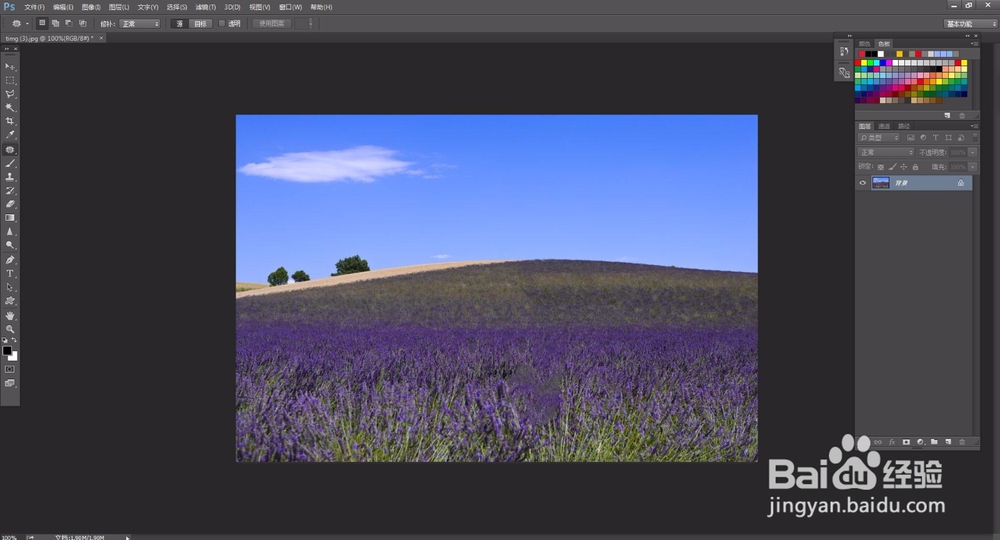Select the Hand tool
1000x540 pixels.
pyautogui.click(x=10, y=316)
